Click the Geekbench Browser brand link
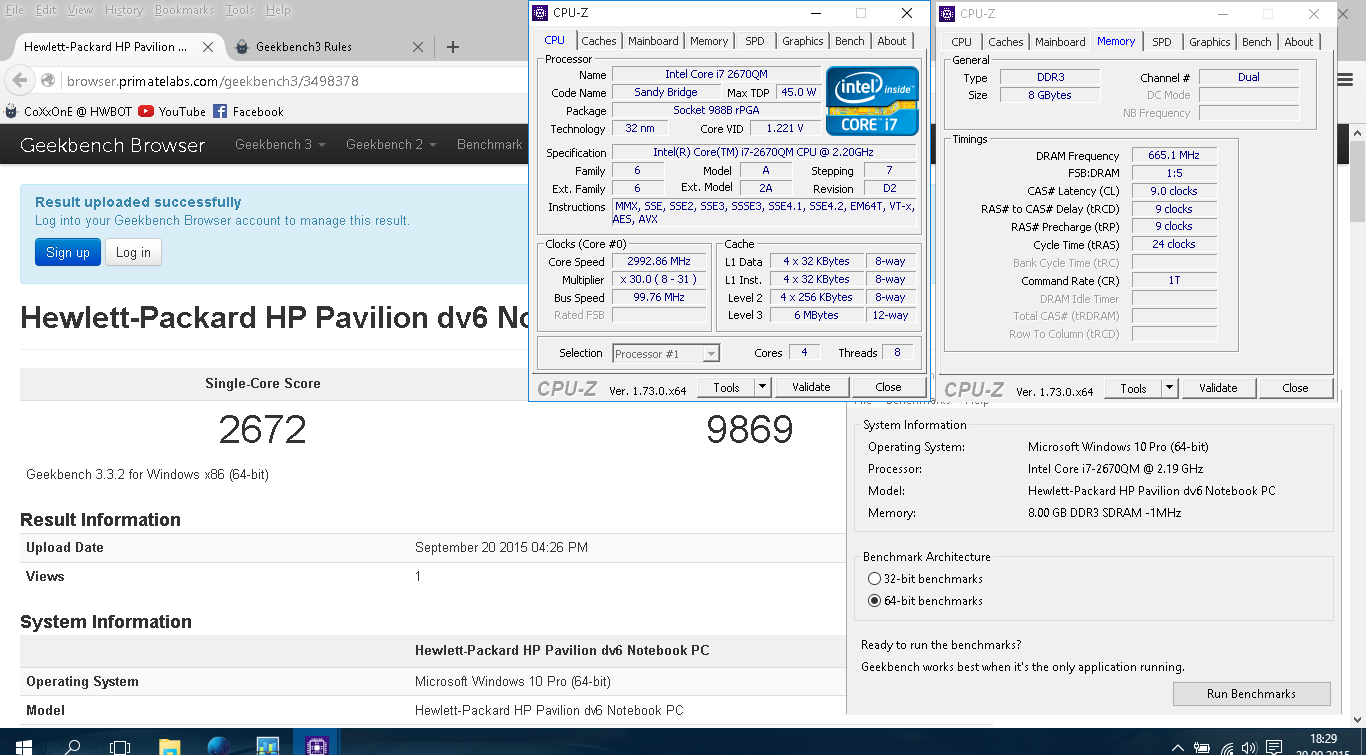 pos(112,145)
